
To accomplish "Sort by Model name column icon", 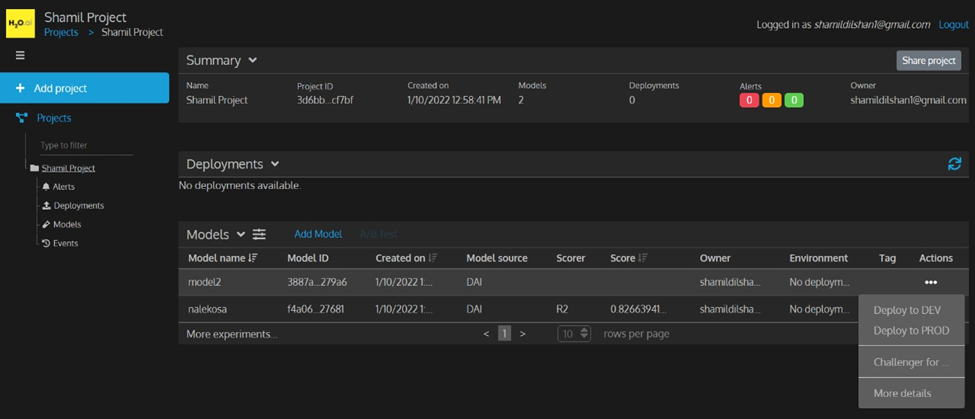I will pos(254,258).
